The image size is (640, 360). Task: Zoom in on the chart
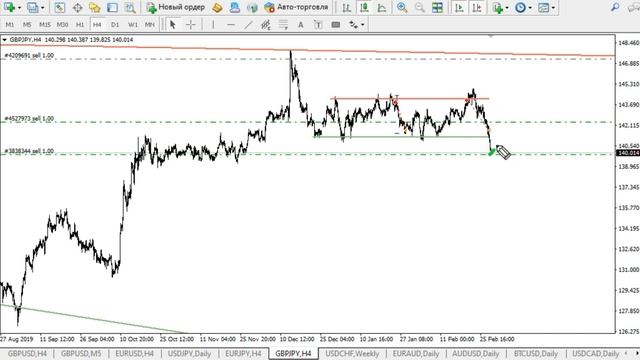[x=402, y=7]
